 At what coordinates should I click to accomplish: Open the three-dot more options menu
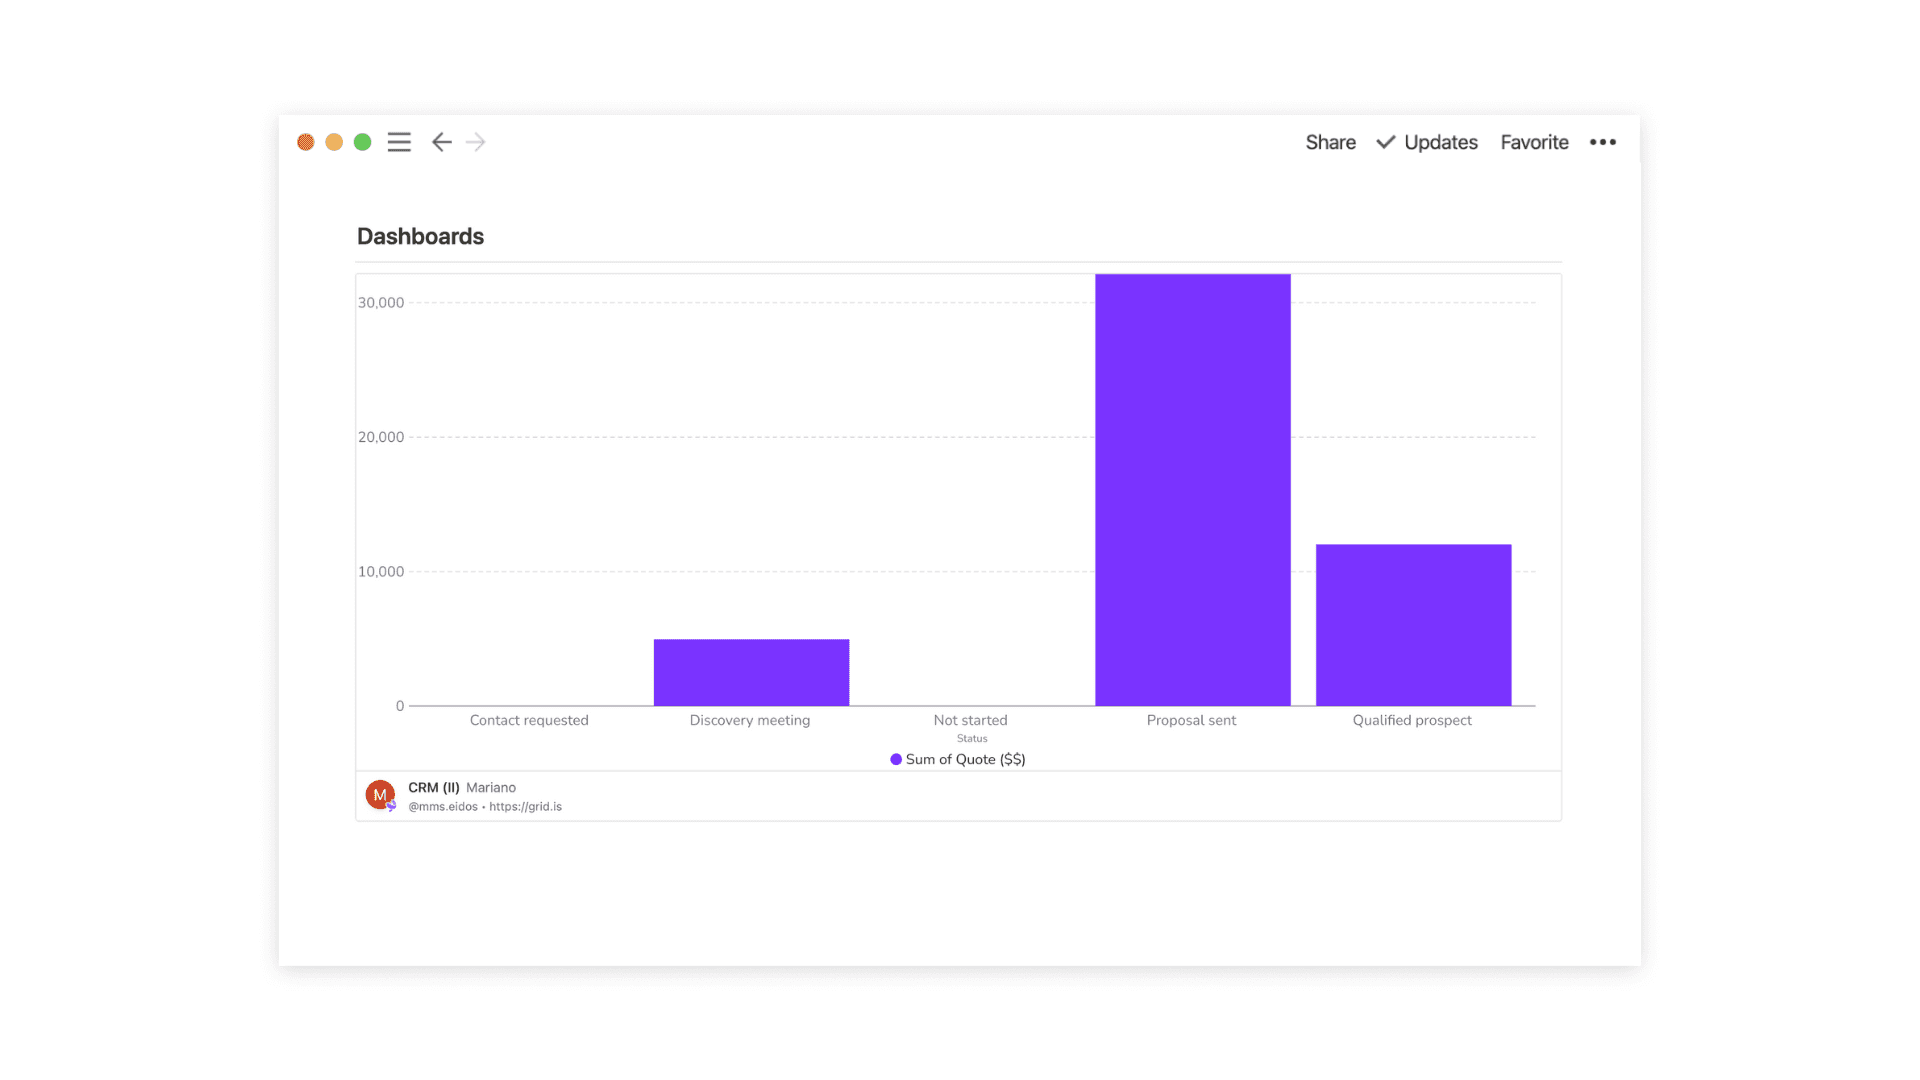[1602, 142]
